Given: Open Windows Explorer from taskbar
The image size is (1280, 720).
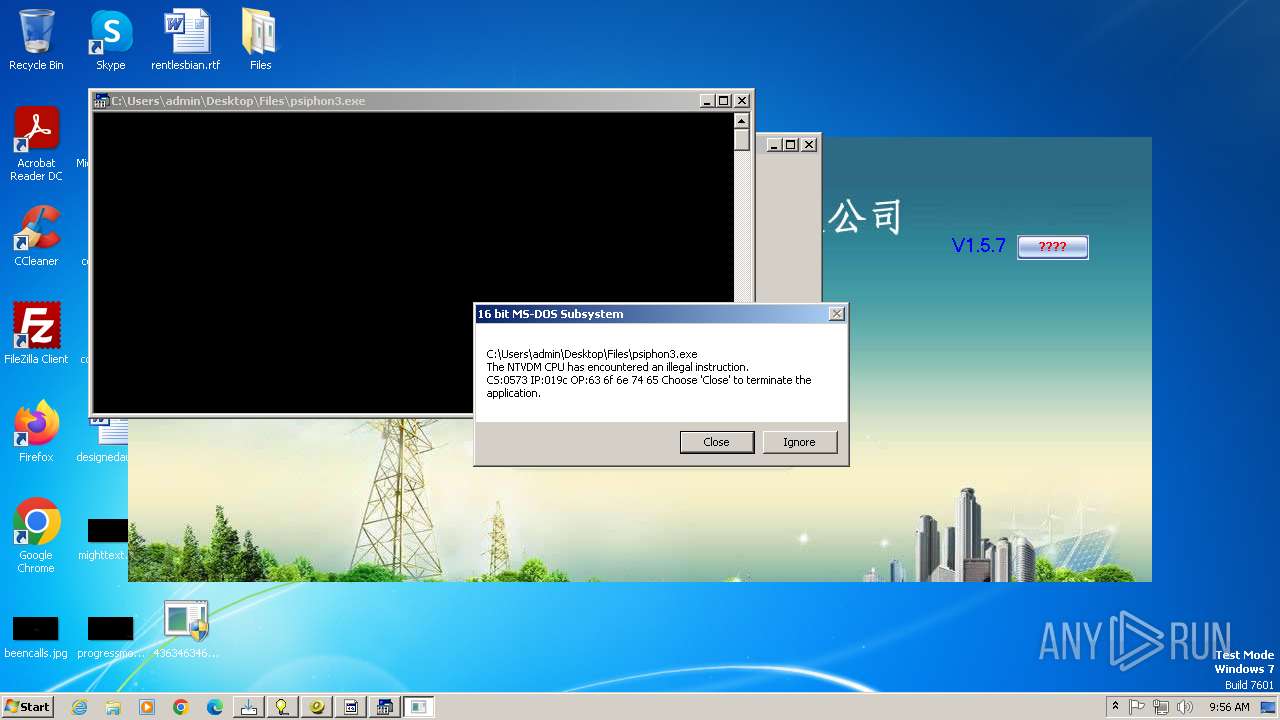Looking at the screenshot, I should (x=113, y=707).
